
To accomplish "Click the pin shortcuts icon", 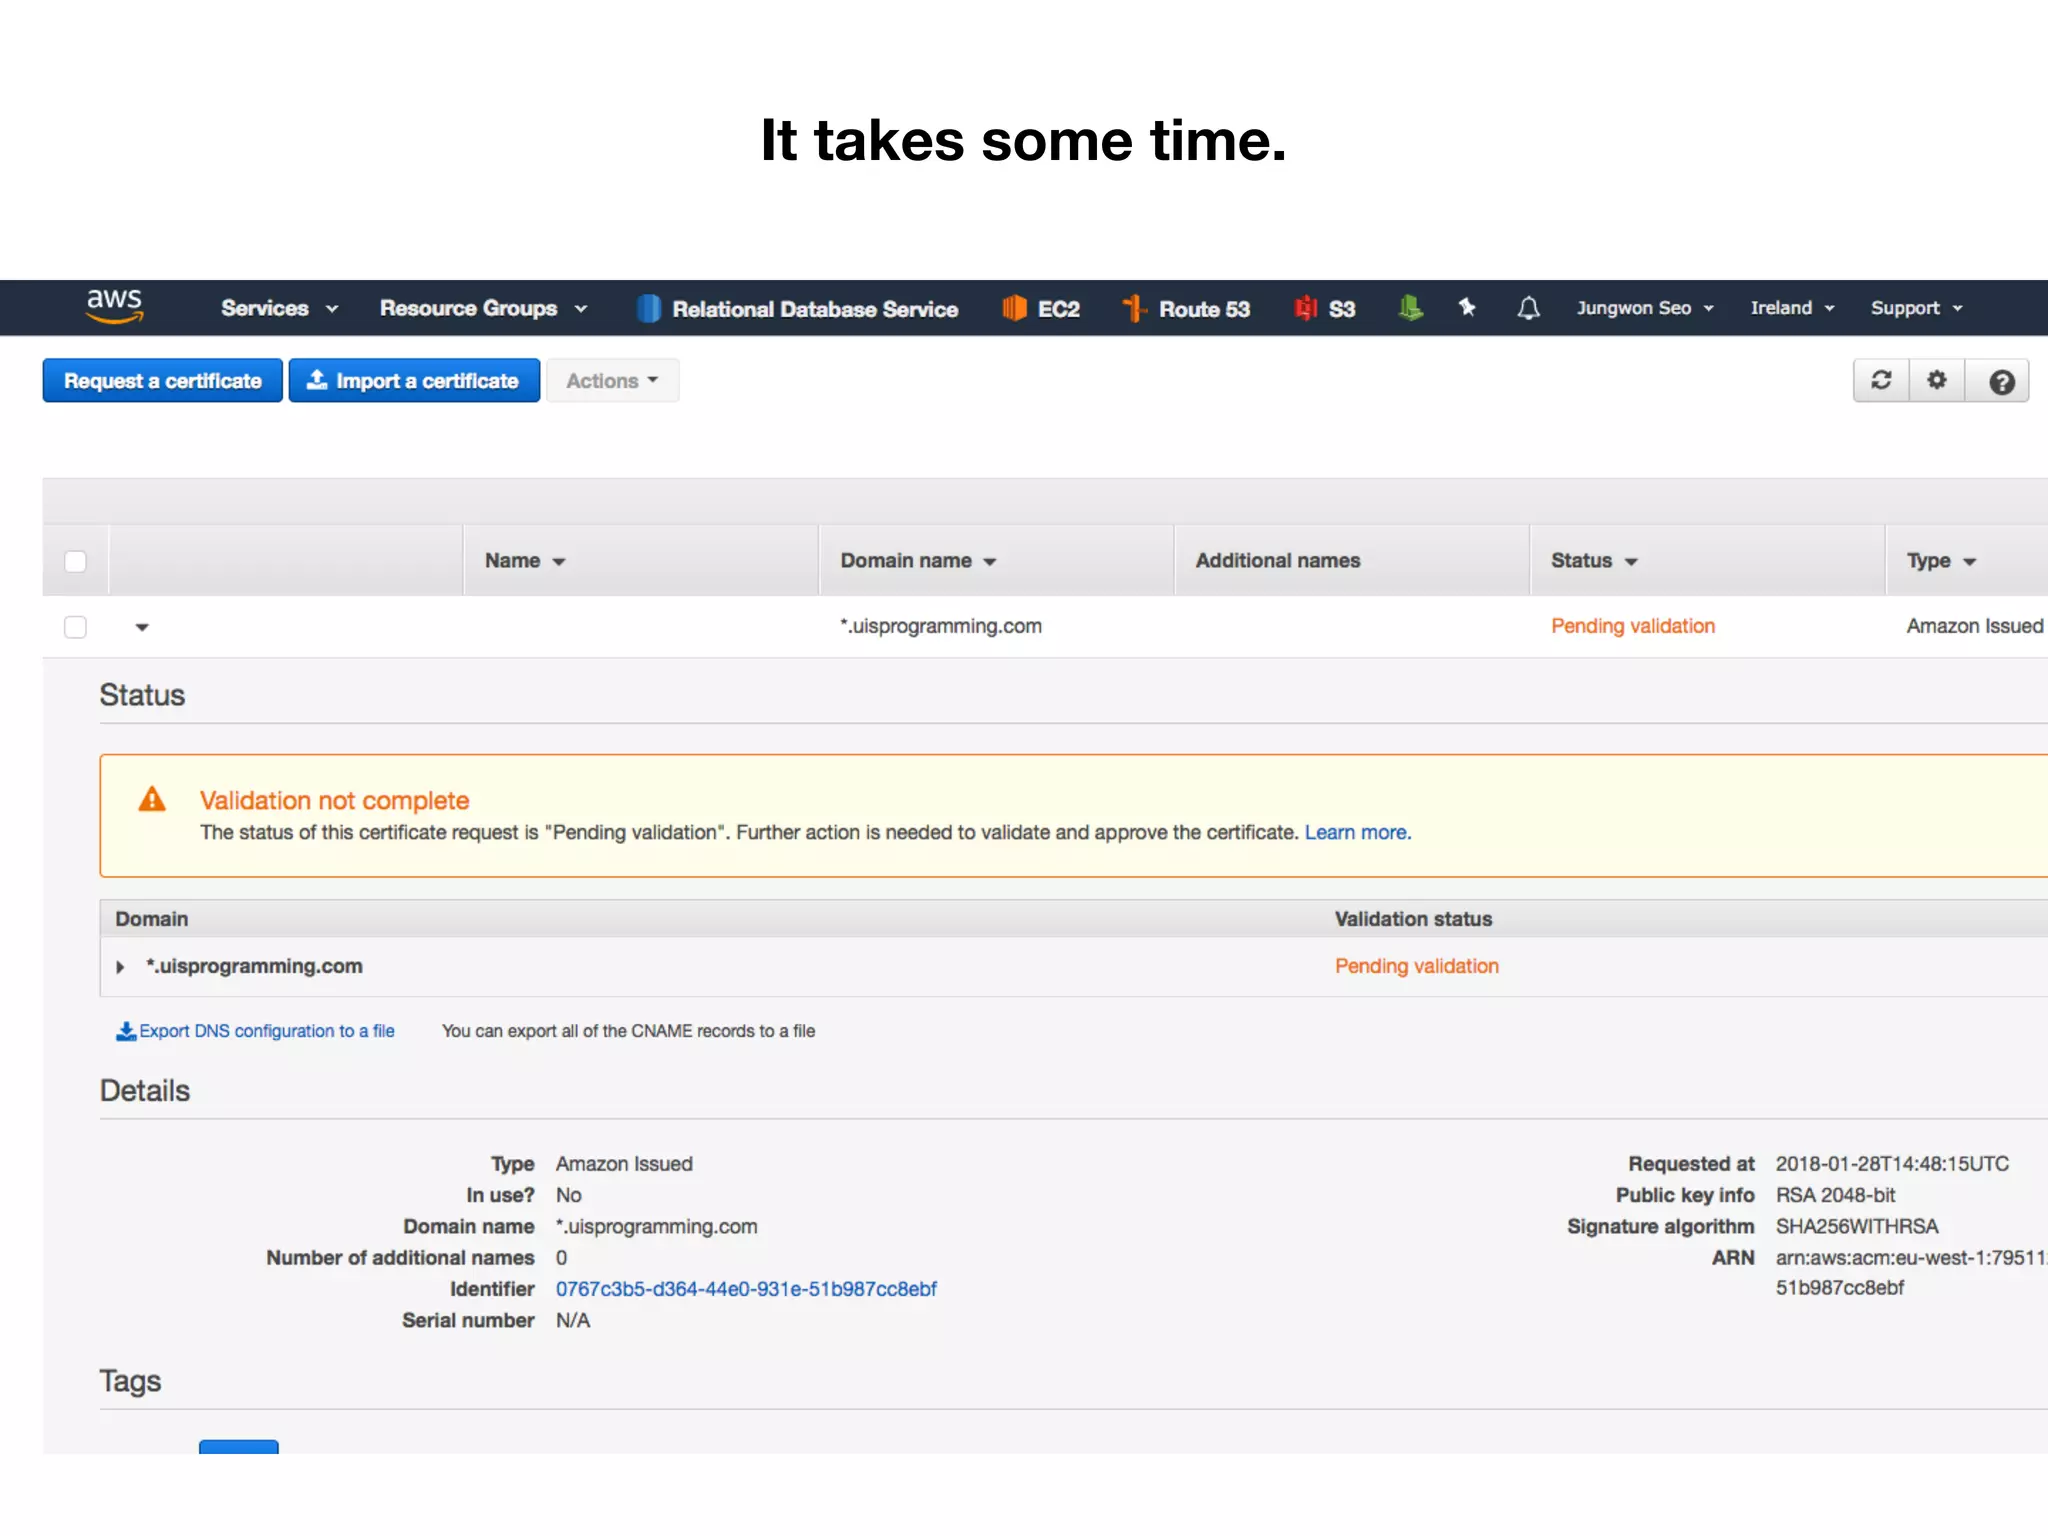I will (x=1467, y=308).
